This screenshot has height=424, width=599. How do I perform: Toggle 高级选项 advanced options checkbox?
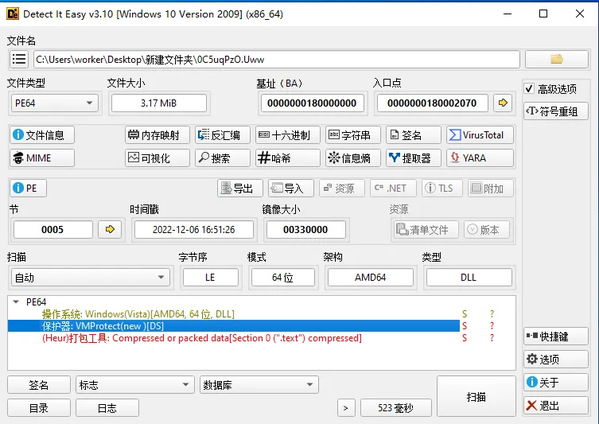pos(529,89)
